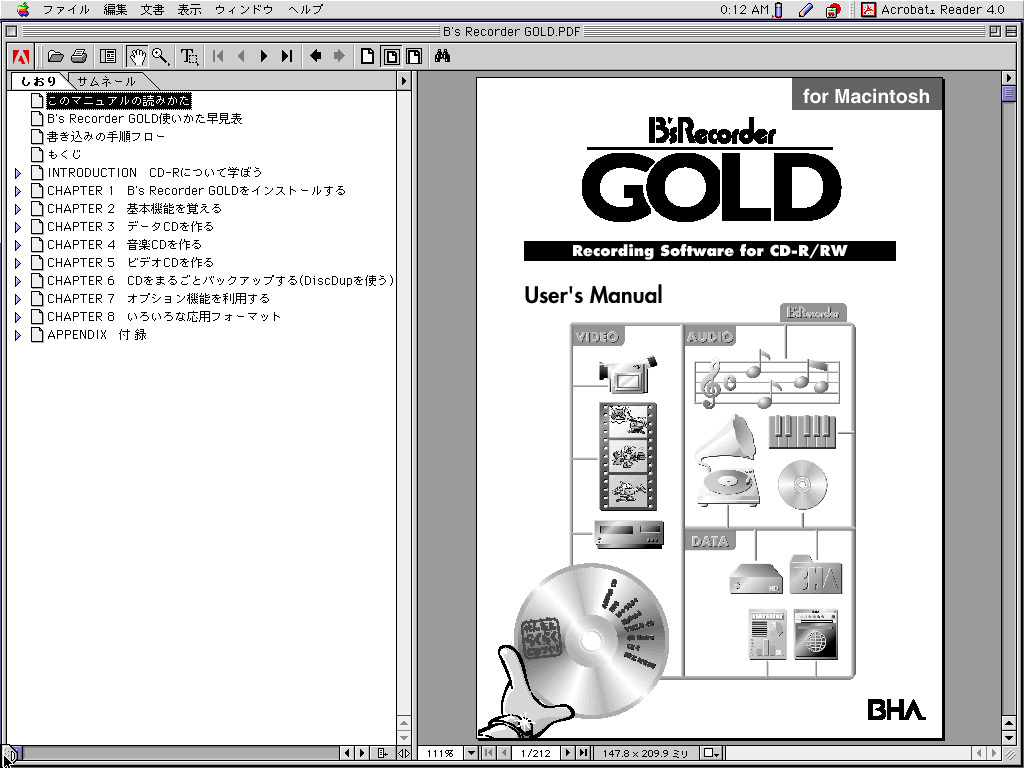The width and height of the screenshot is (1024, 768).
Task: Click the bookmark pane new bookmark icon
Action: click(383, 753)
